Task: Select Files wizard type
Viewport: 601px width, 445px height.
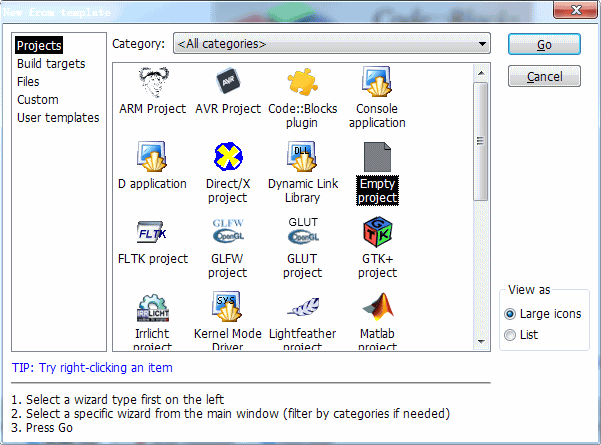Action: coord(28,82)
